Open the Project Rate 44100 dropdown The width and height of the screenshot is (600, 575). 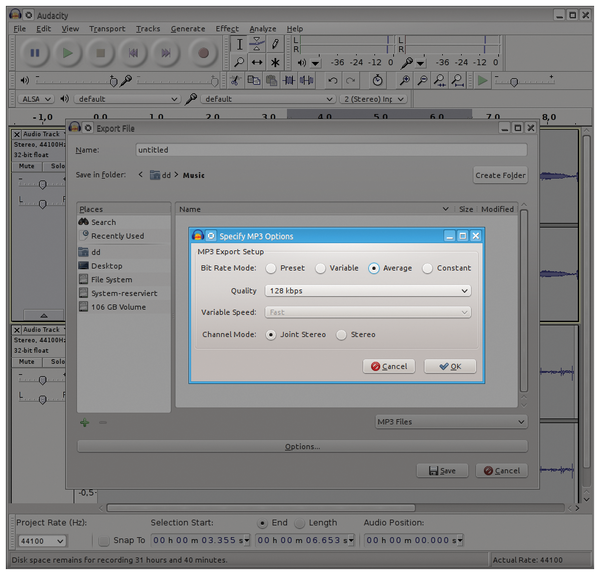tap(42, 541)
